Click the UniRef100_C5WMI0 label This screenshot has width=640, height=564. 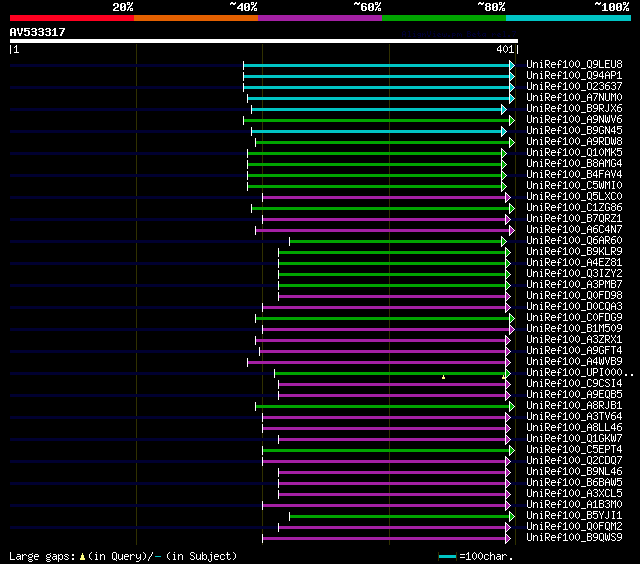tap(574, 186)
